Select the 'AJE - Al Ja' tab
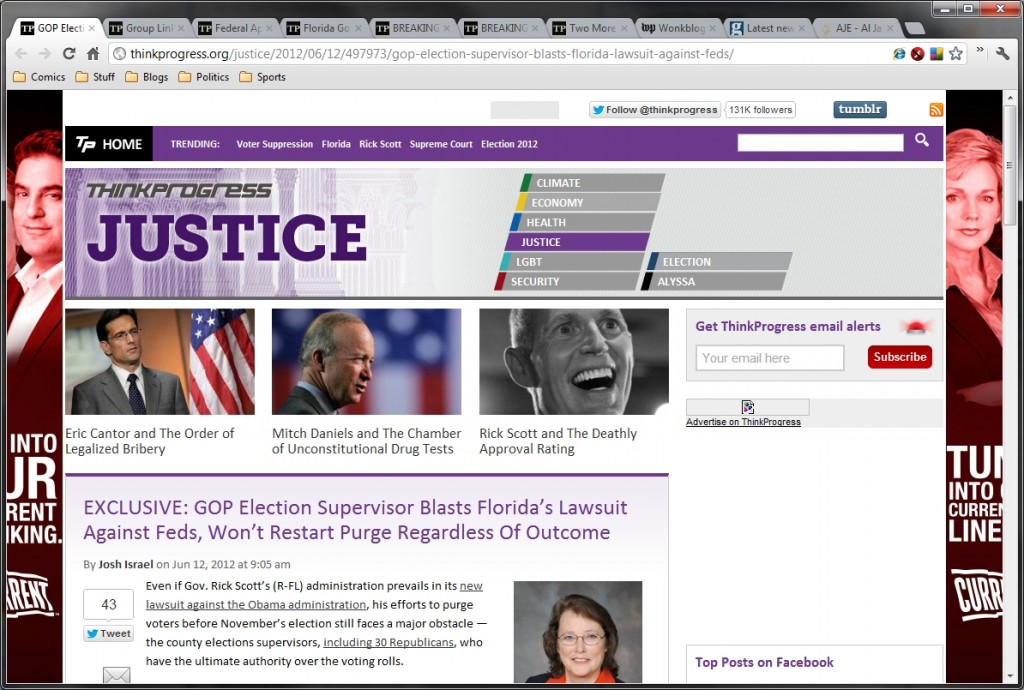 [857, 28]
